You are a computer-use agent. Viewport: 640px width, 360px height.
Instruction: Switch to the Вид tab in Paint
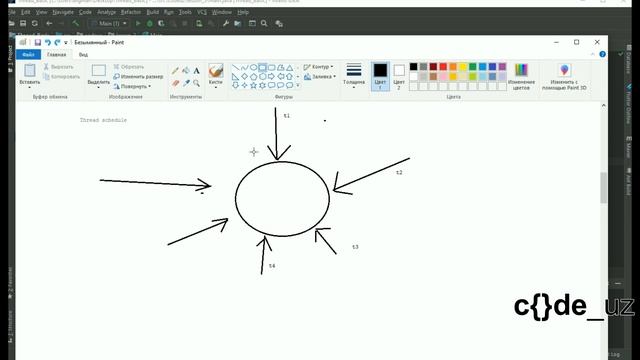83,54
